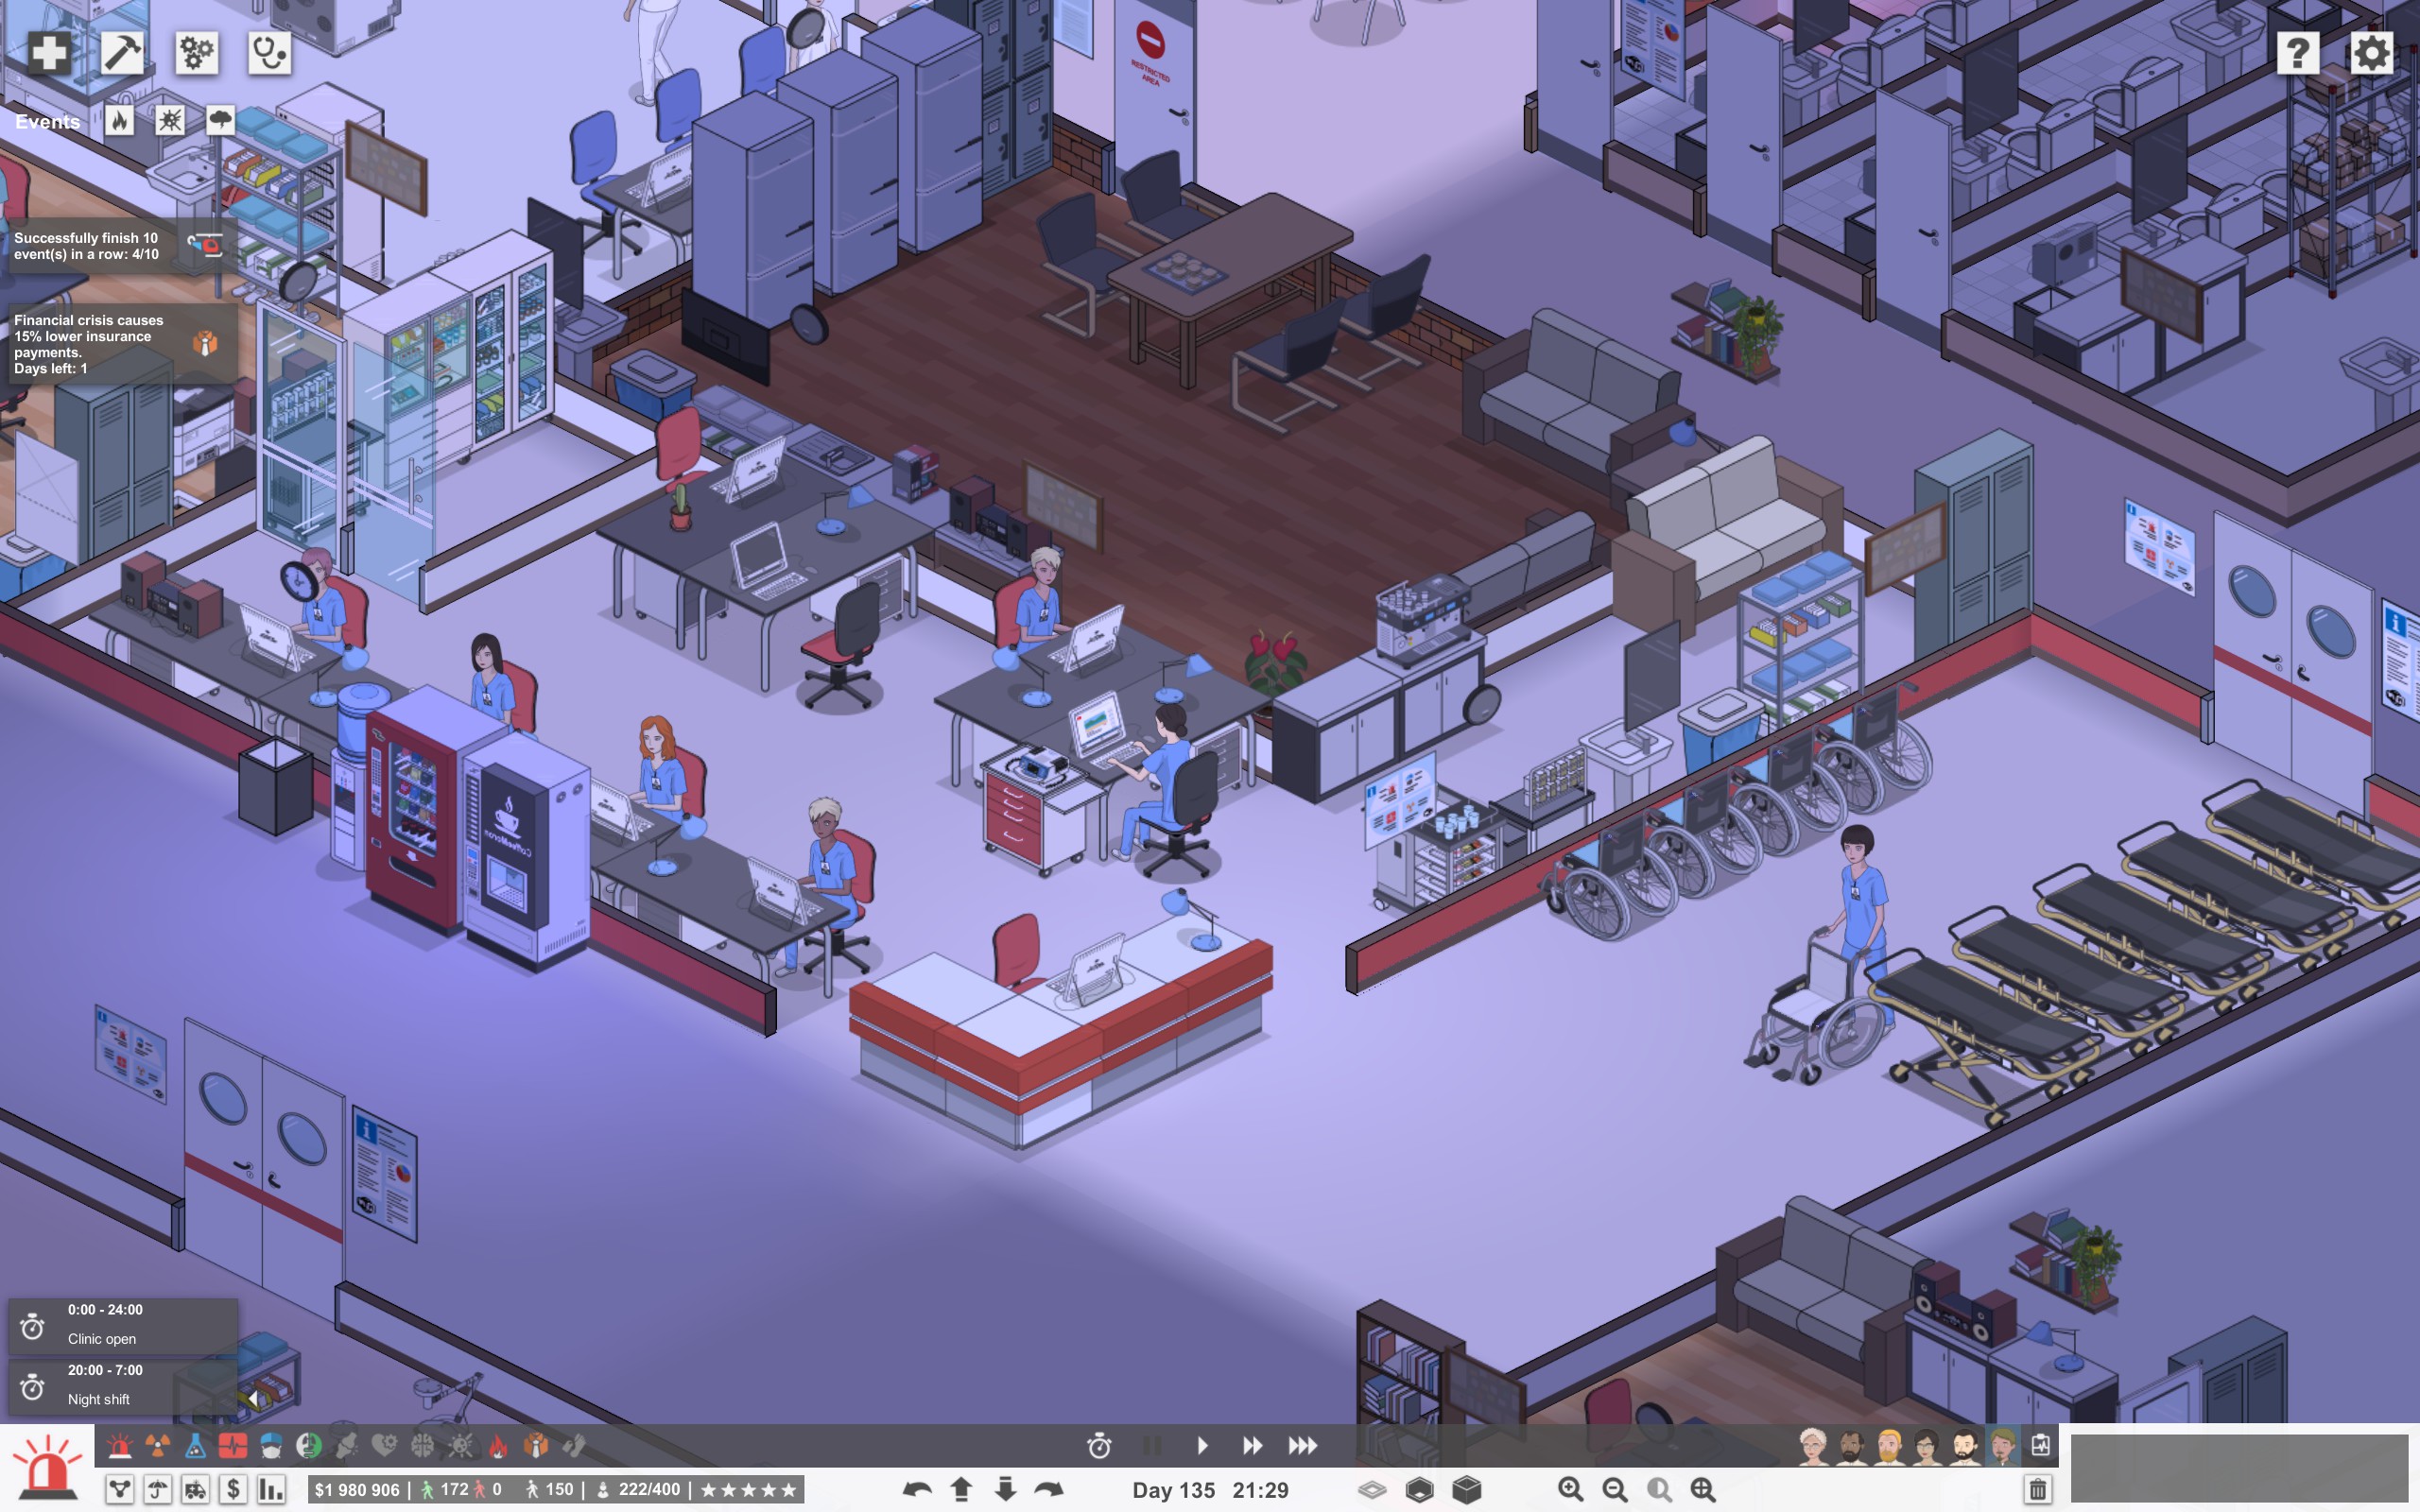Screen dimensions: 2420x1512
Task: Select the grayed cardiology heart icon
Action: 384,1445
